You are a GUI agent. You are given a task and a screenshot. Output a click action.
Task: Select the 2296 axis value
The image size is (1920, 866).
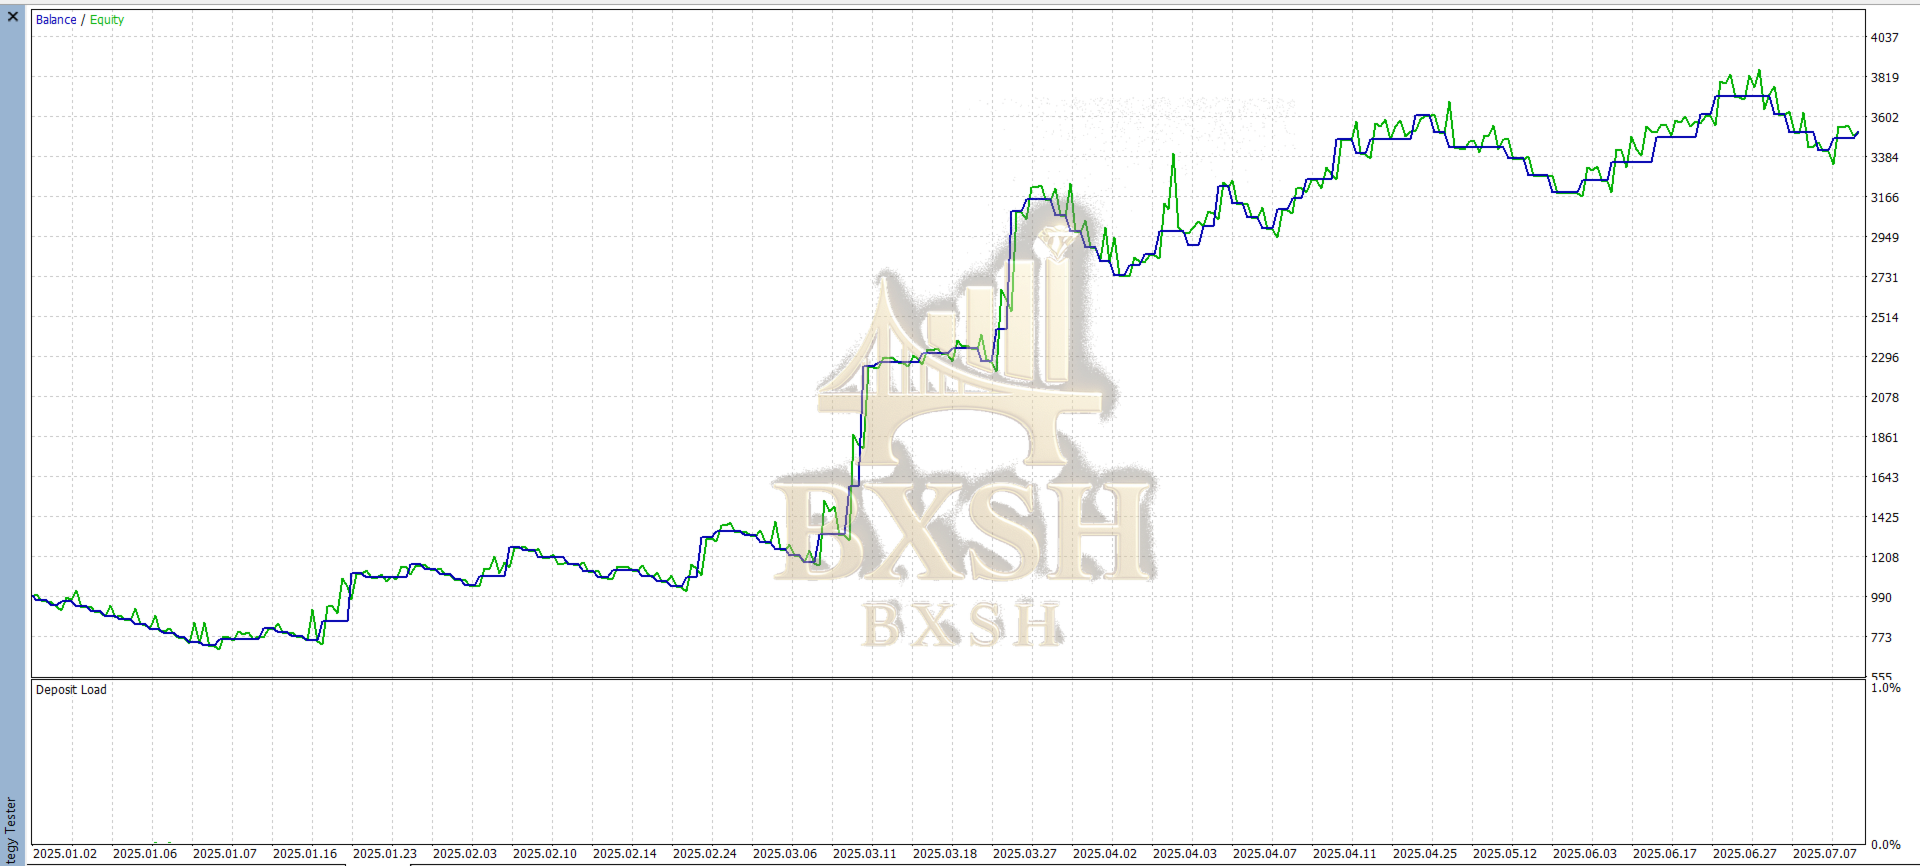point(1885,358)
